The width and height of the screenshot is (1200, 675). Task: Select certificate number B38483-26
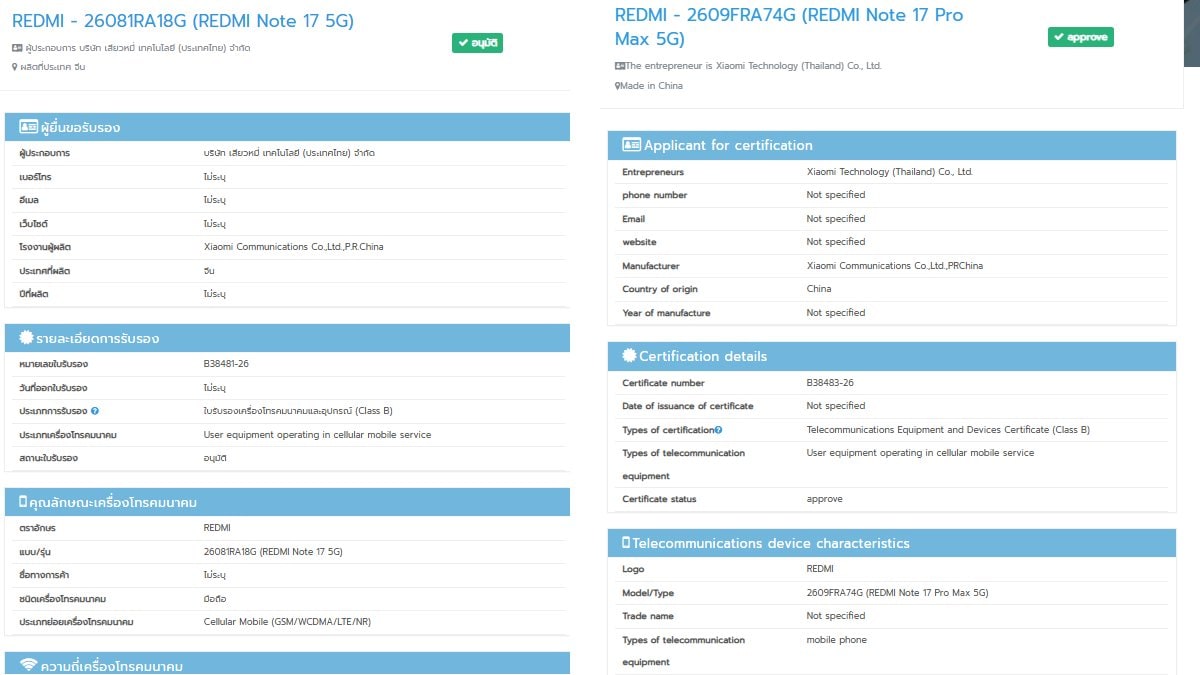(x=830, y=383)
